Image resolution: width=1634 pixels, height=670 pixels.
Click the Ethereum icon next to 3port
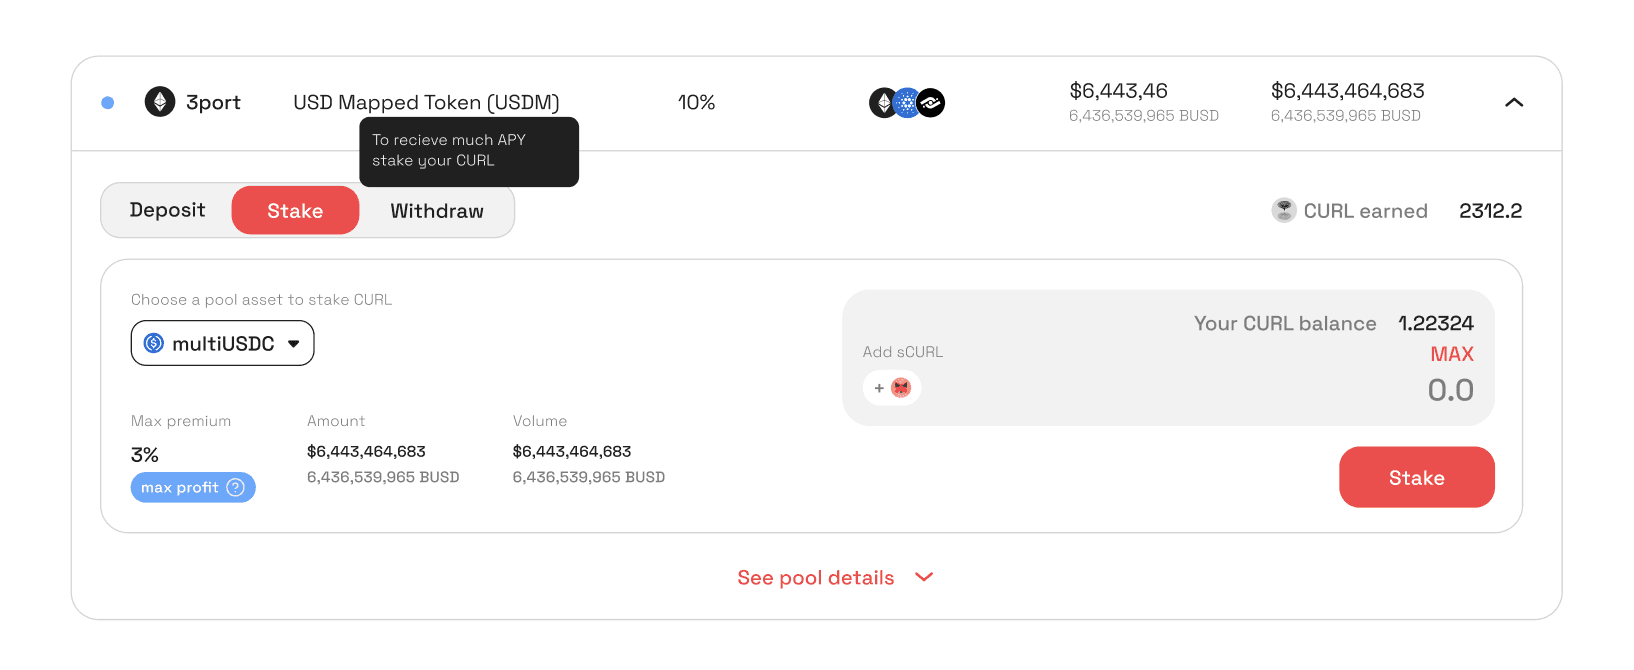(x=160, y=102)
